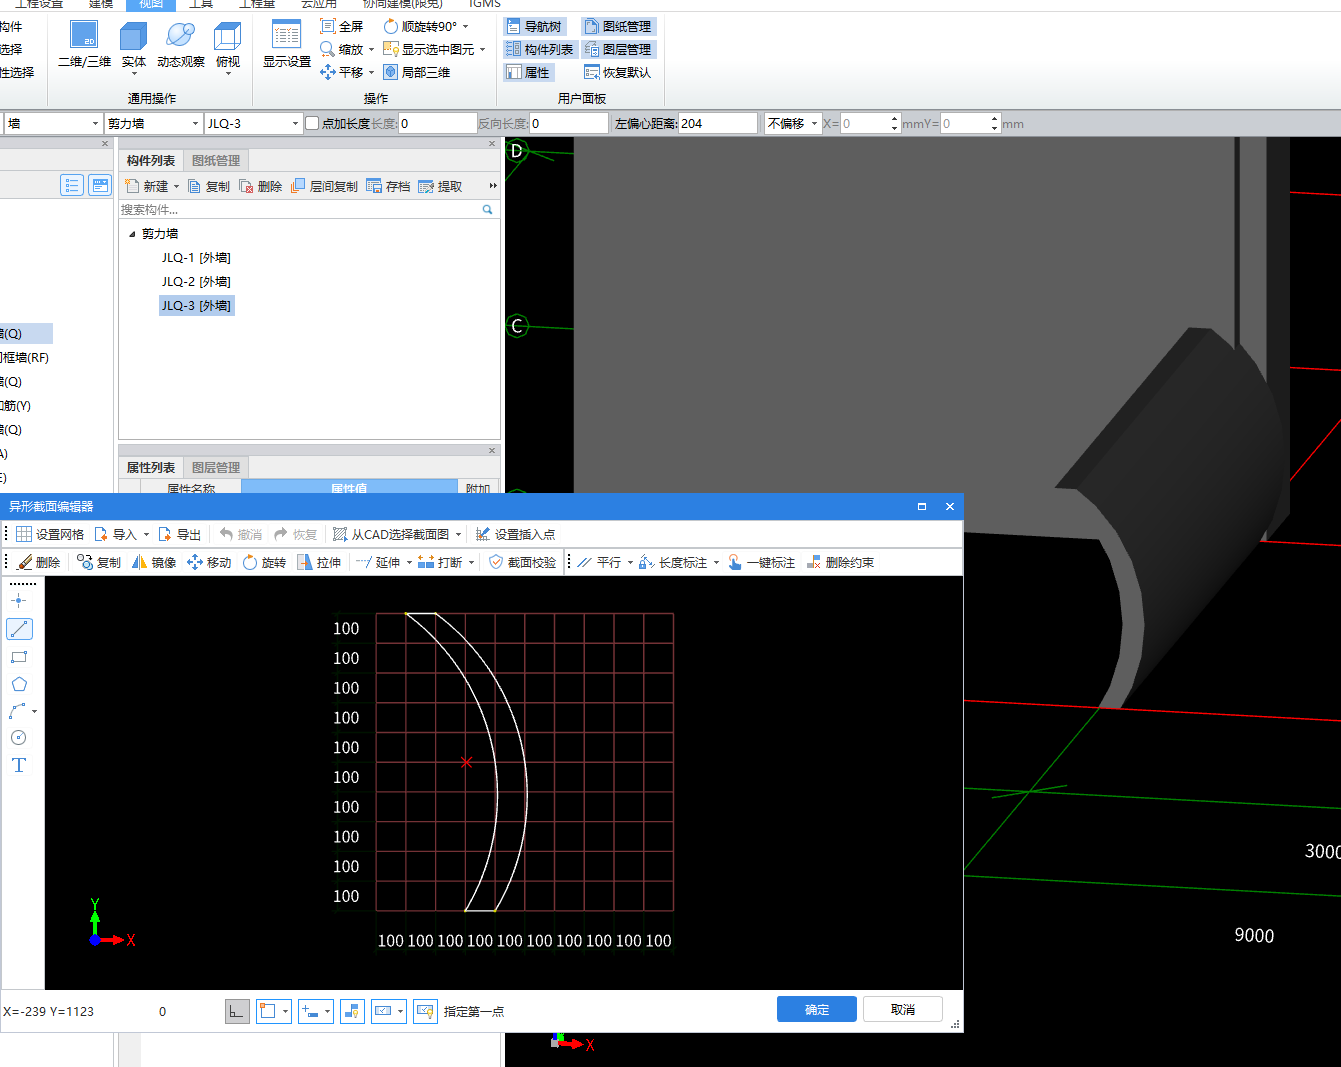Click 恢复默认 restore defaults
The image size is (1341, 1067).
click(x=617, y=72)
